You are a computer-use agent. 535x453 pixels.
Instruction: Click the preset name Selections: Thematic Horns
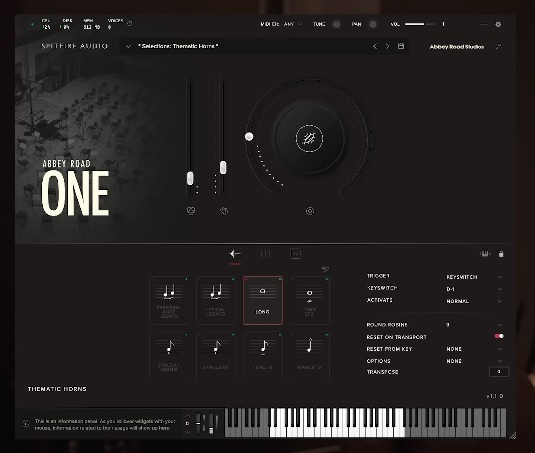point(178,46)
